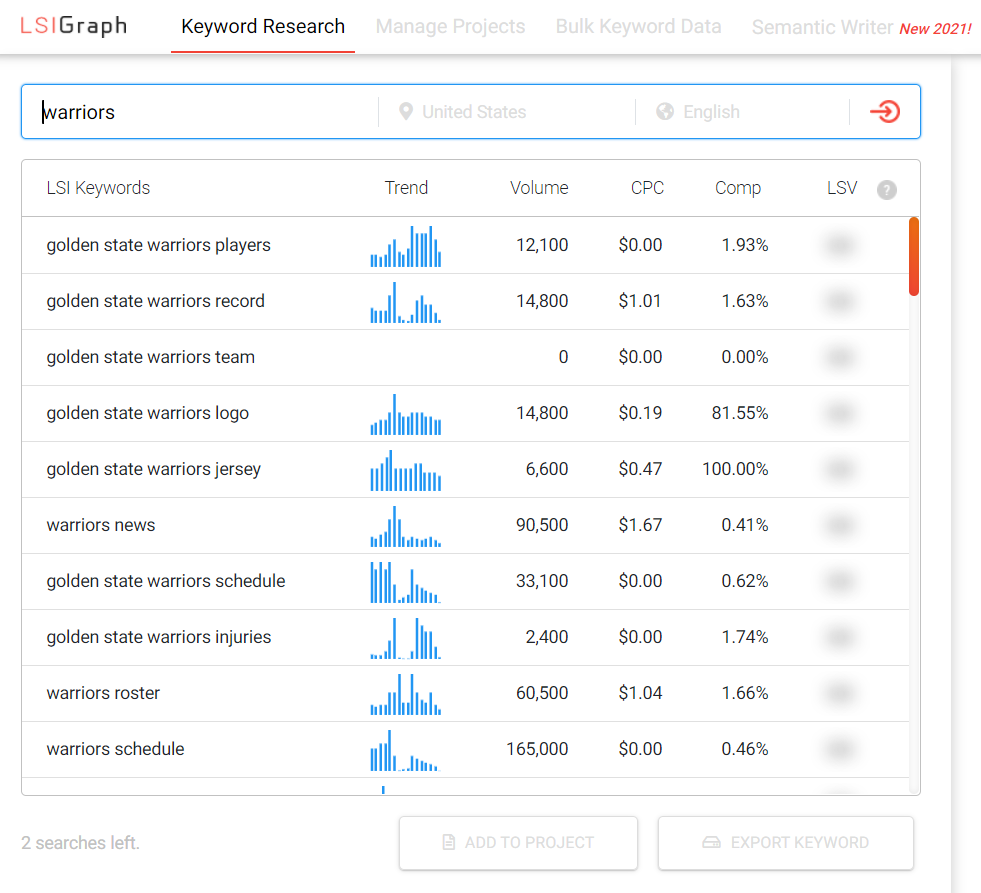Click the $1.01 CPC value

(640, 301)
